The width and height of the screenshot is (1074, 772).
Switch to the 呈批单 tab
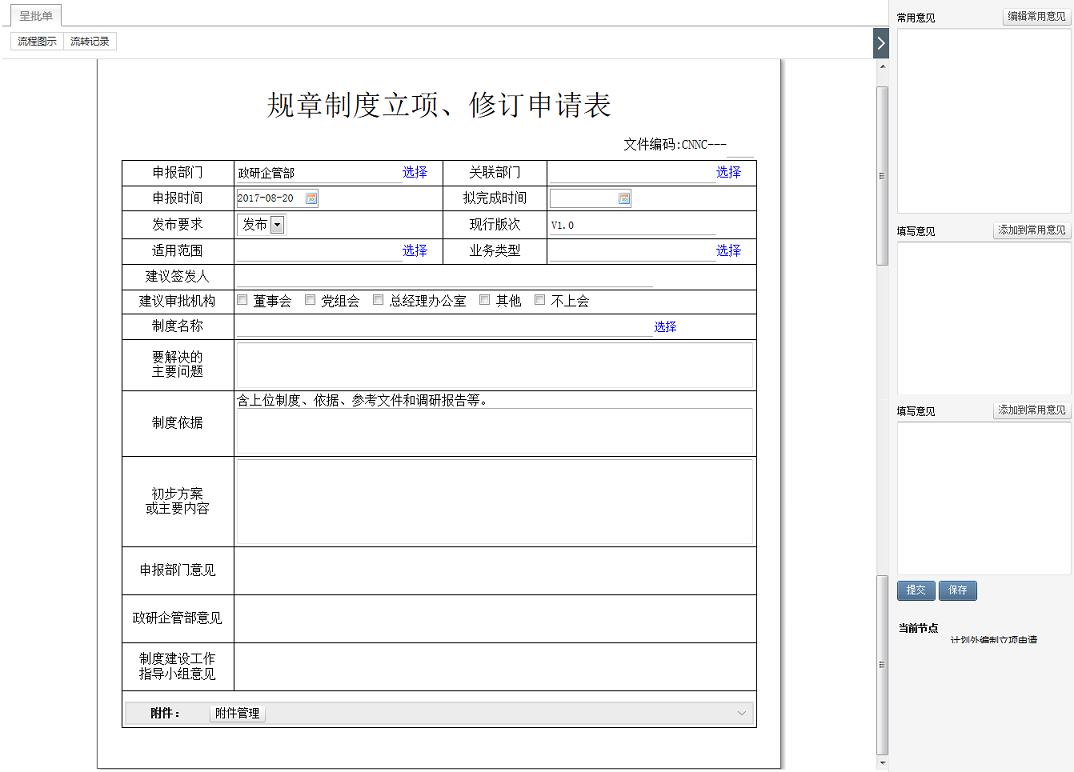[36, 15]
